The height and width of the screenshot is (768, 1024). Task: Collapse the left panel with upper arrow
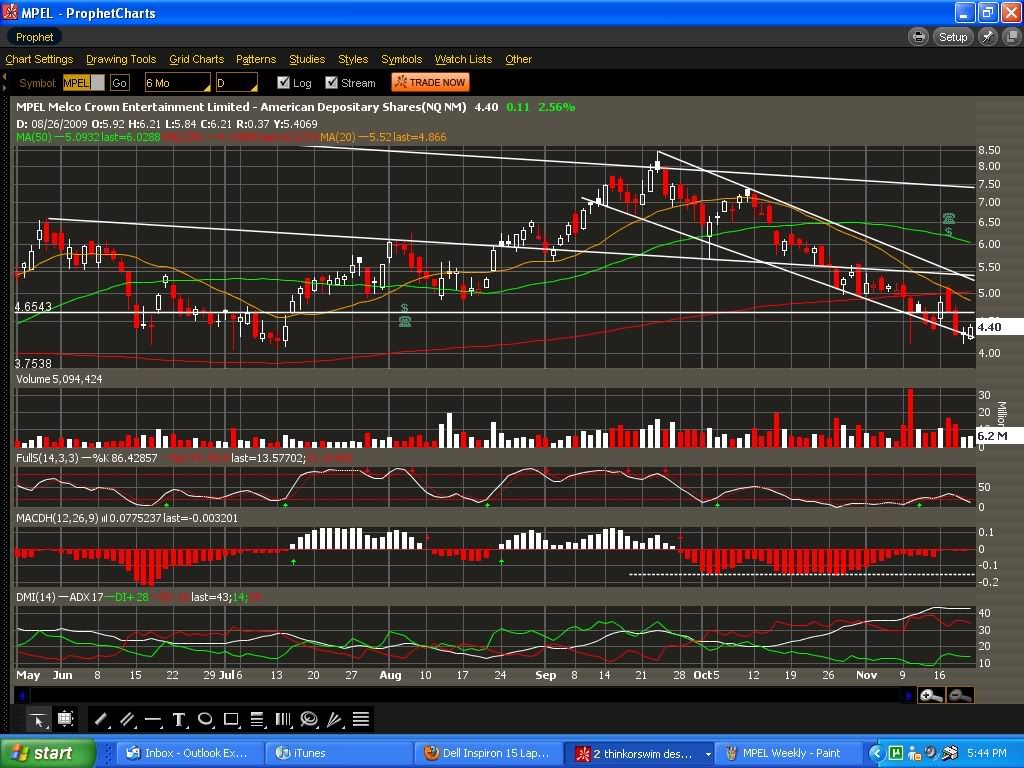tap(4, 77)
